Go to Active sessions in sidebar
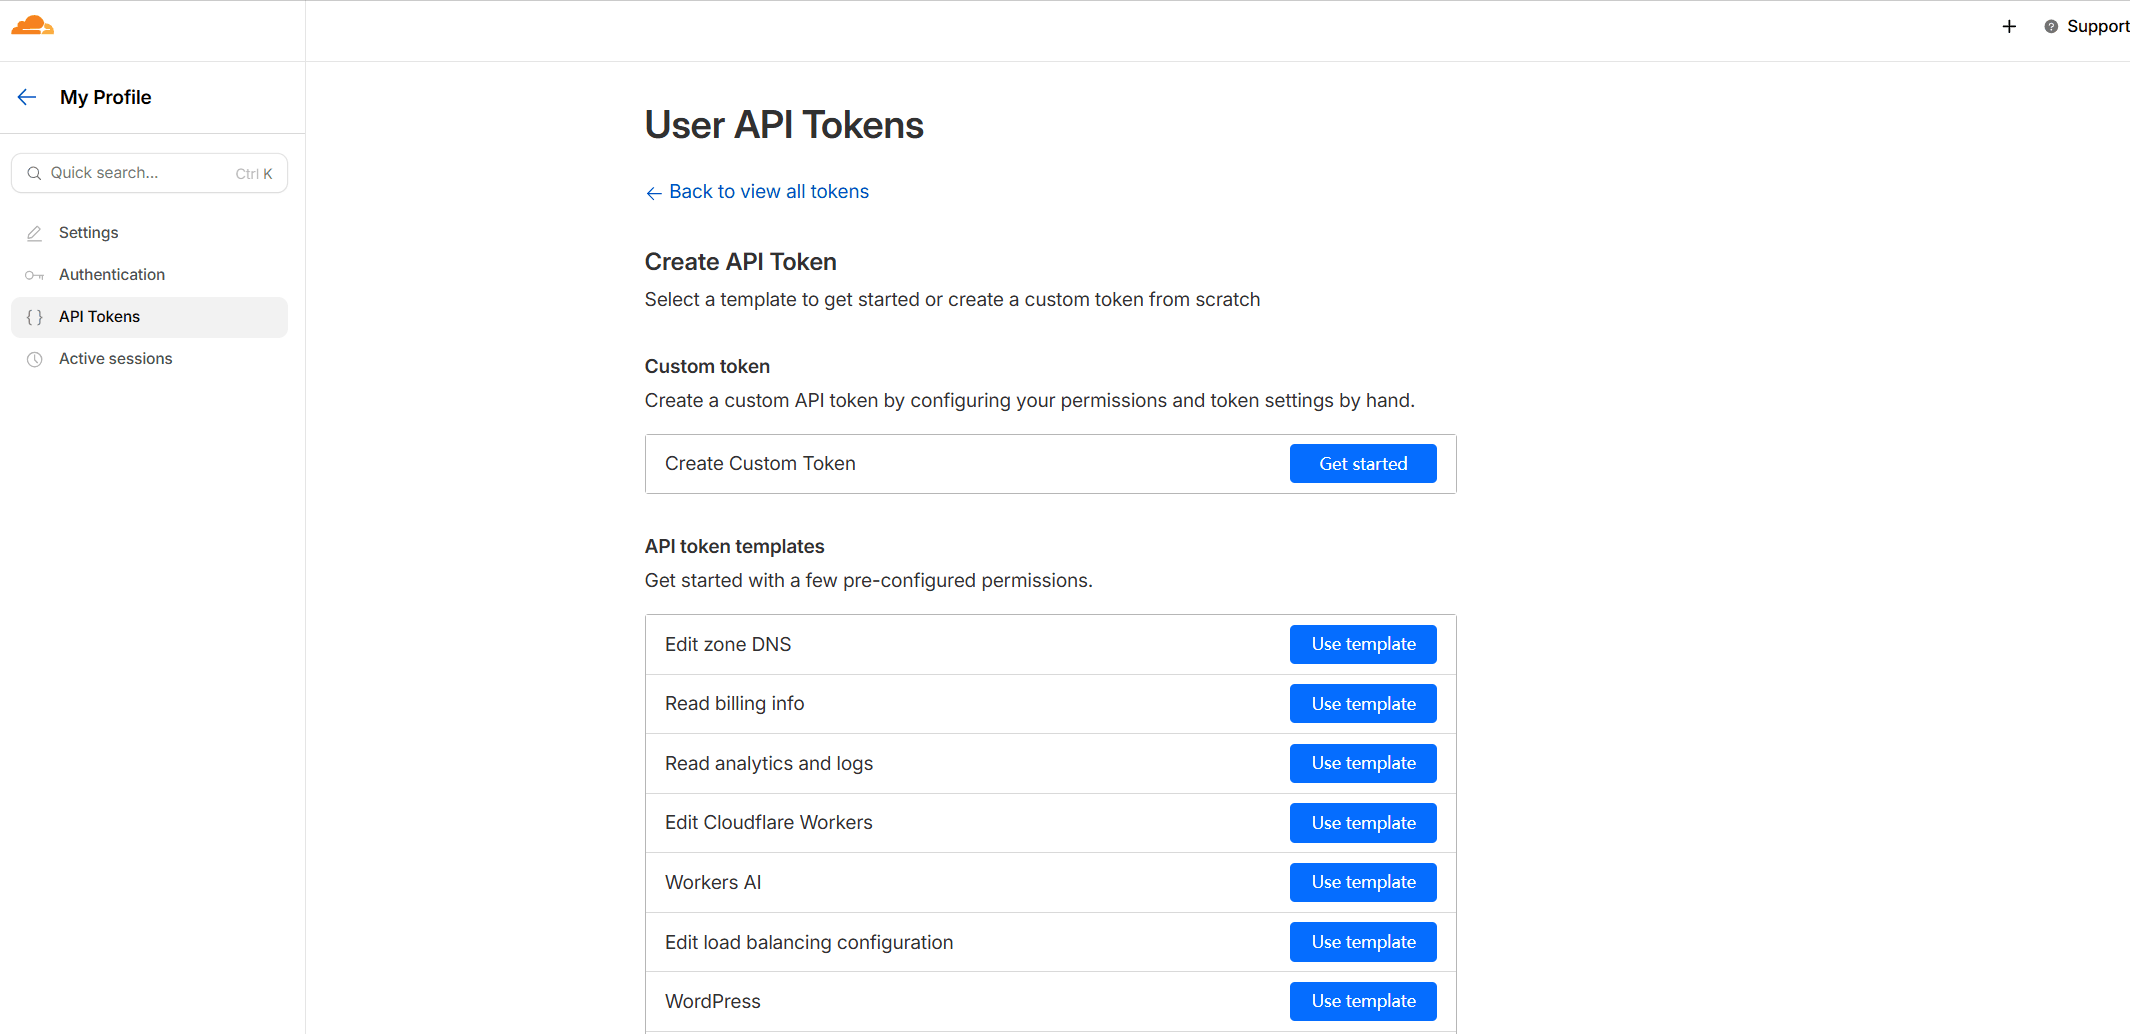Viewport: 2130px width, 1034px height. (116, 359)
